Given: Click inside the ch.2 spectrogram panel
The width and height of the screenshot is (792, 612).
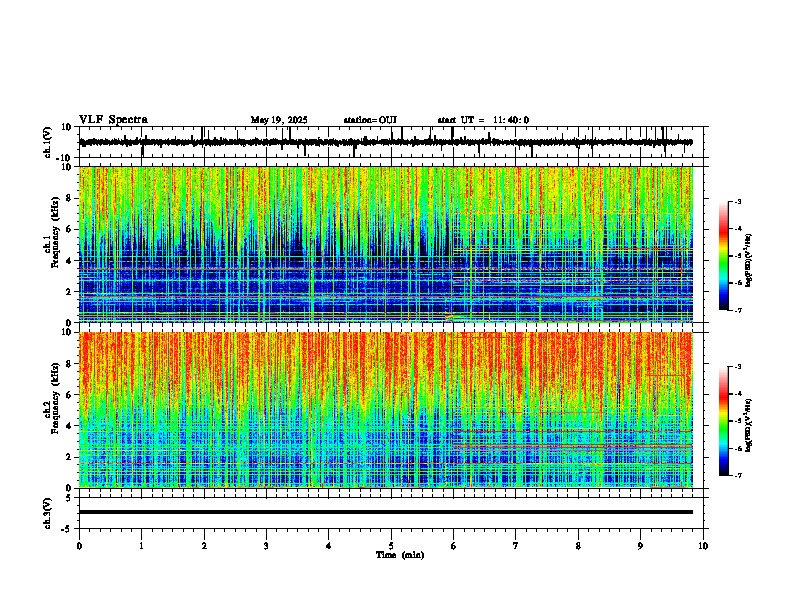Looking at the screenshot, I should pyautogui.click(x=386, y=410).
